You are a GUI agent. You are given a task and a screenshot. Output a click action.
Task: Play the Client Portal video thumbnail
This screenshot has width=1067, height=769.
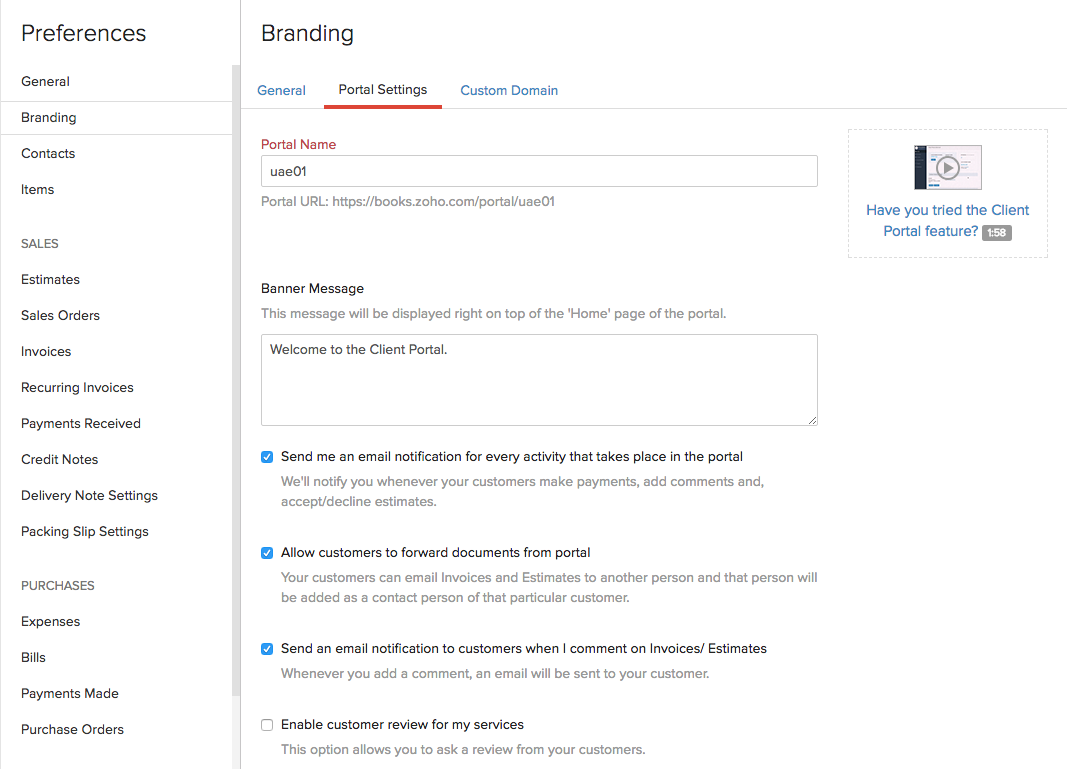point(947,168)
